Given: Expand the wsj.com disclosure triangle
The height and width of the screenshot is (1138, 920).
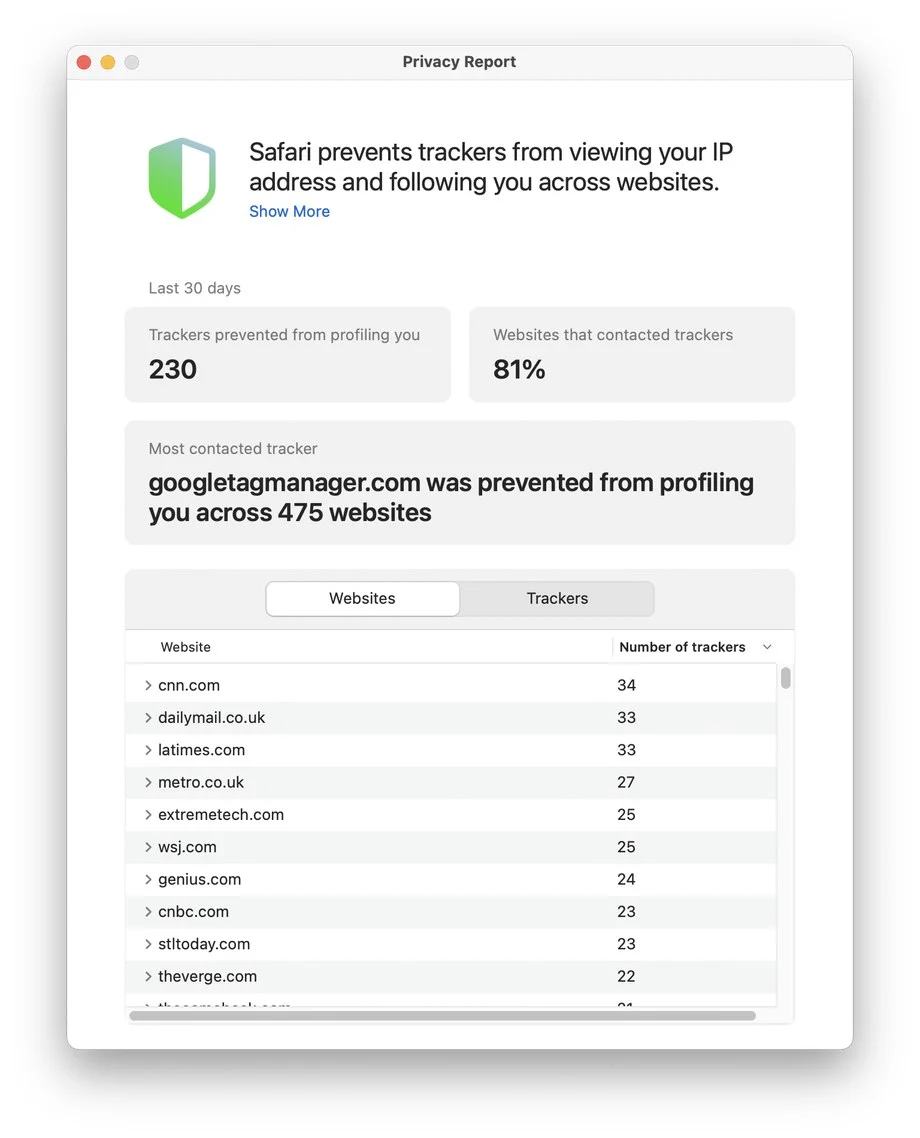Looking at the screenshot, I should tap(148, 847).
